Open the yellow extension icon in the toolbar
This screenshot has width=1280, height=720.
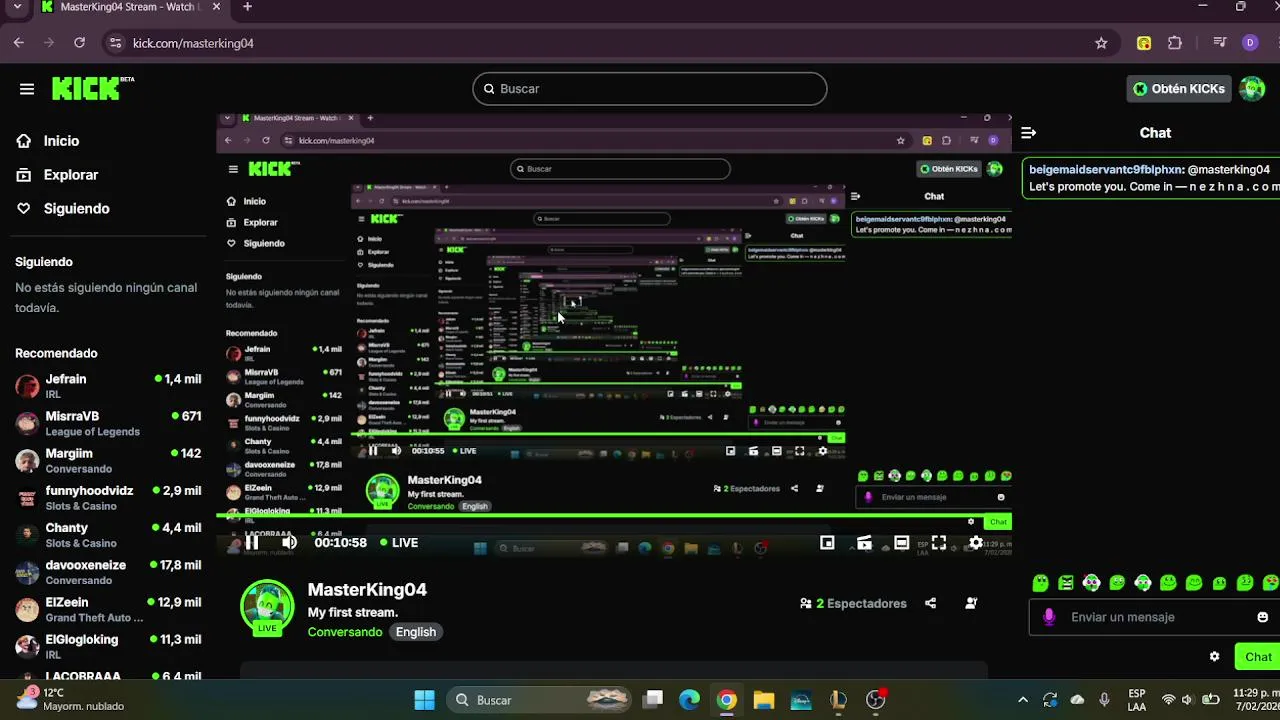[x=1144, y=43]
